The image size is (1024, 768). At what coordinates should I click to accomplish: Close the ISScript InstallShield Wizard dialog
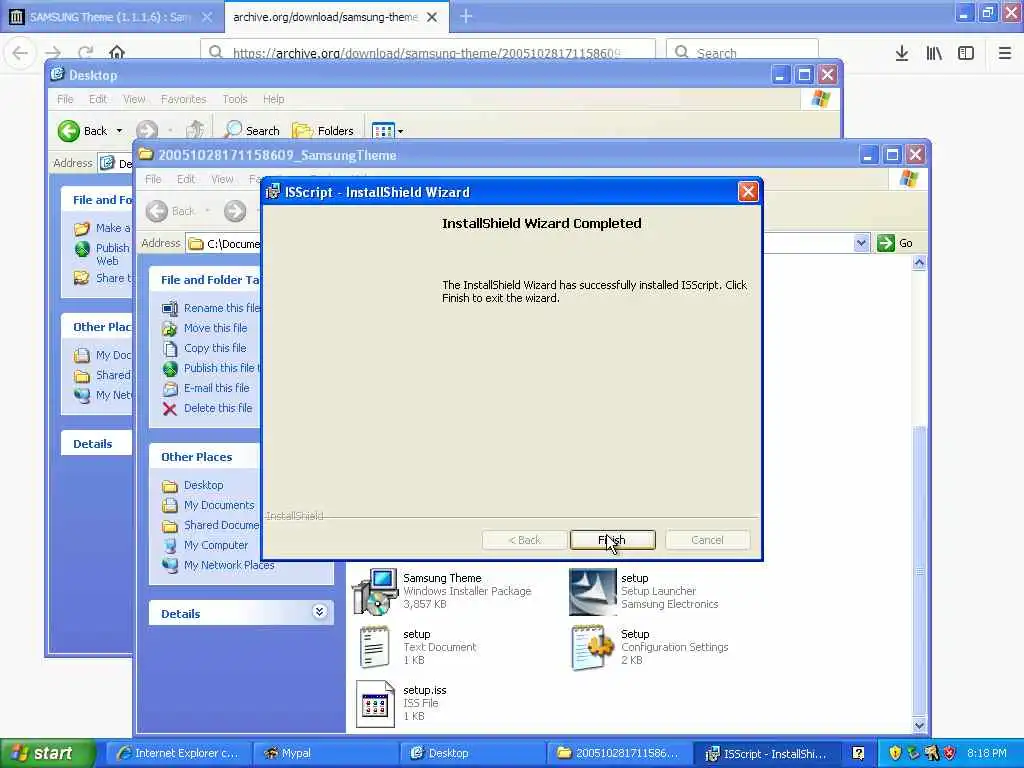[x=748, y=192]
